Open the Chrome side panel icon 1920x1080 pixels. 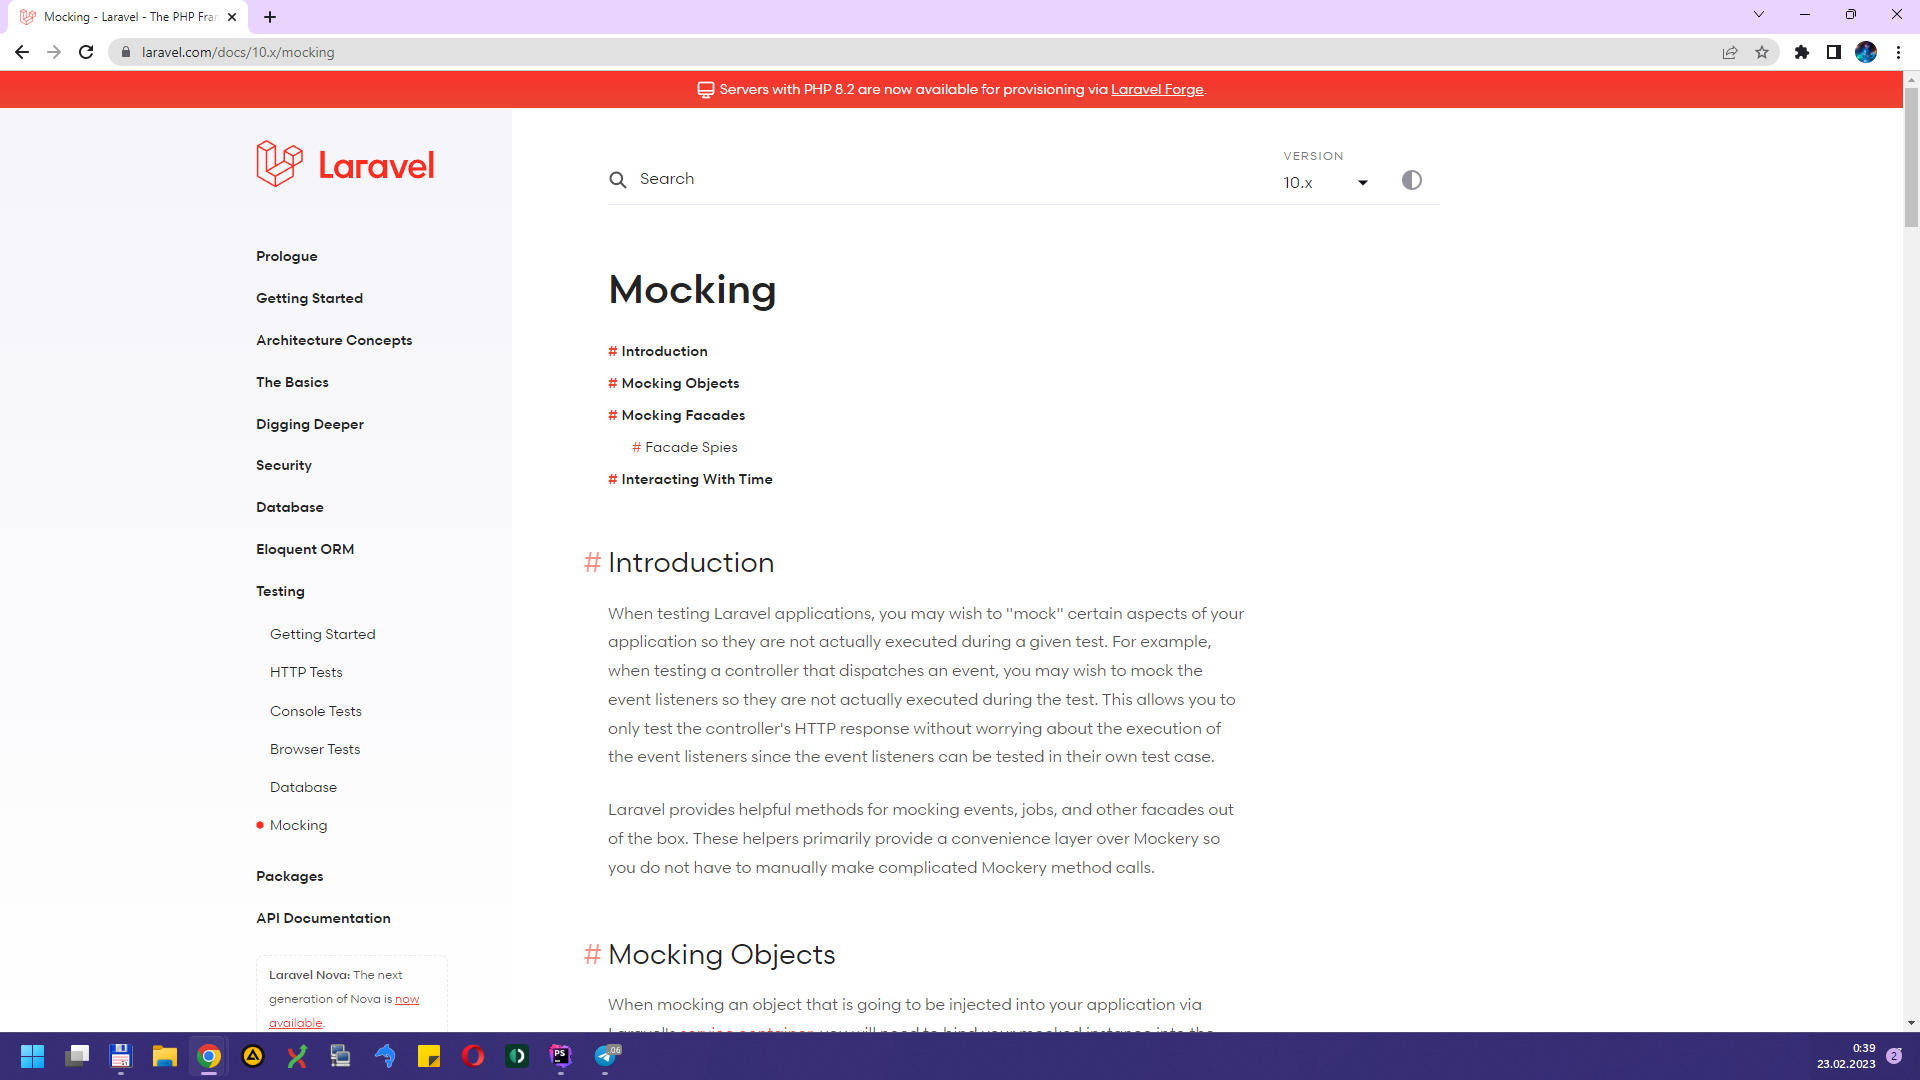[x=1834, y=52]
